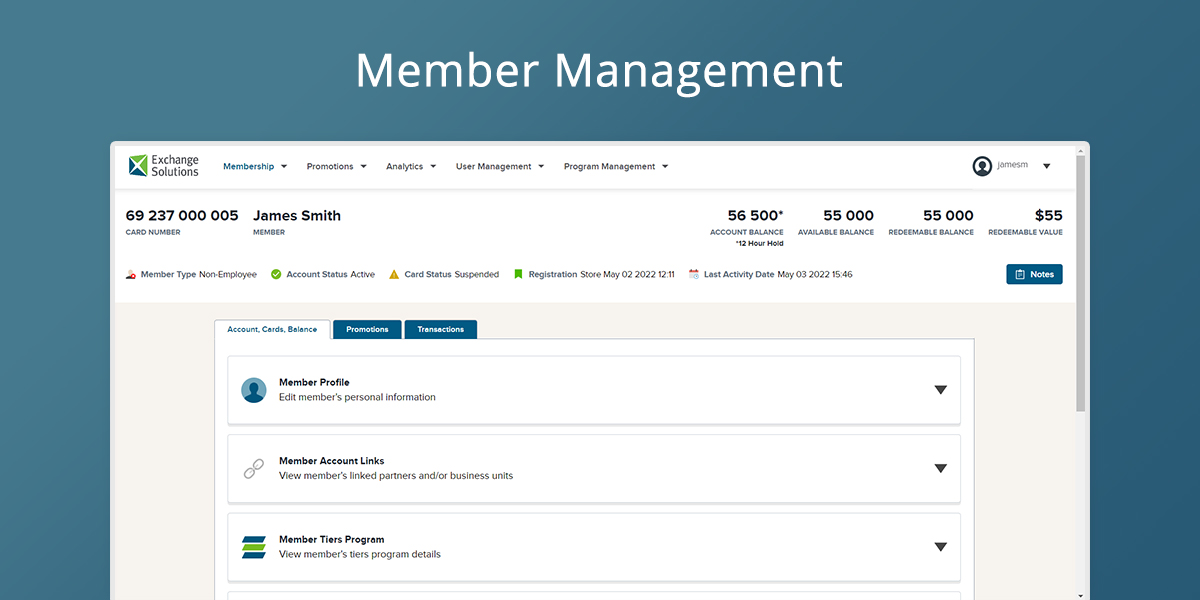
Task: Click the Exchange Solutions logo
Action: pyautogui.click(x=164, y=166)
